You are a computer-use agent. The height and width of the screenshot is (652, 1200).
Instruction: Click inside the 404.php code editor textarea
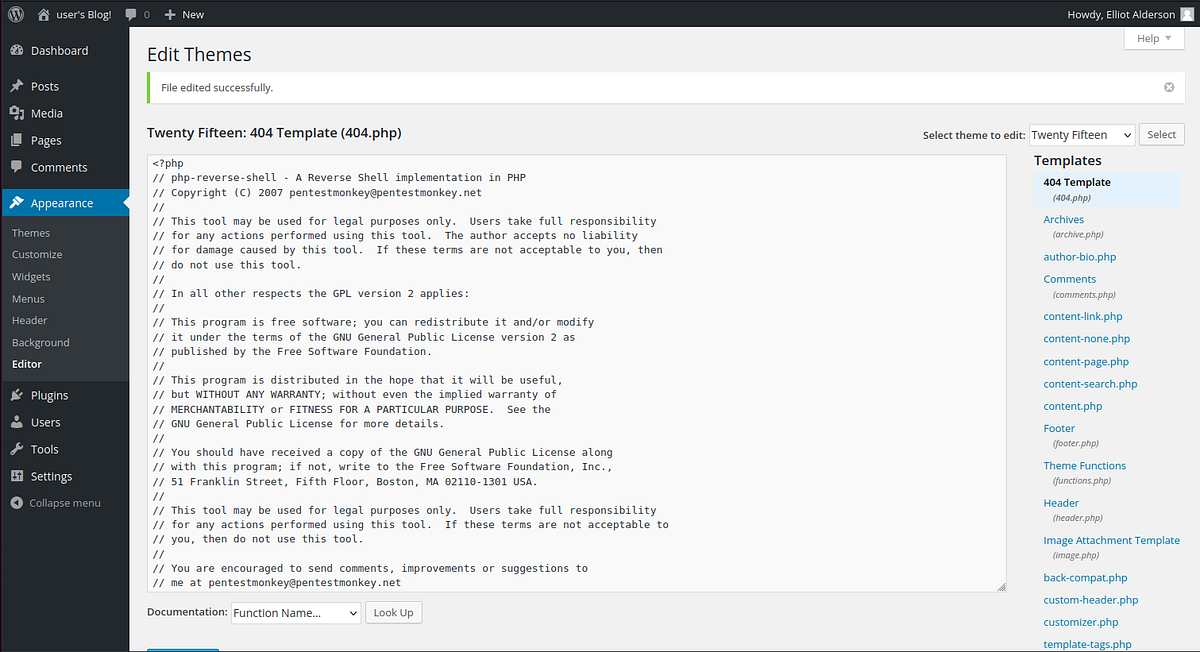tap(577, 373)
